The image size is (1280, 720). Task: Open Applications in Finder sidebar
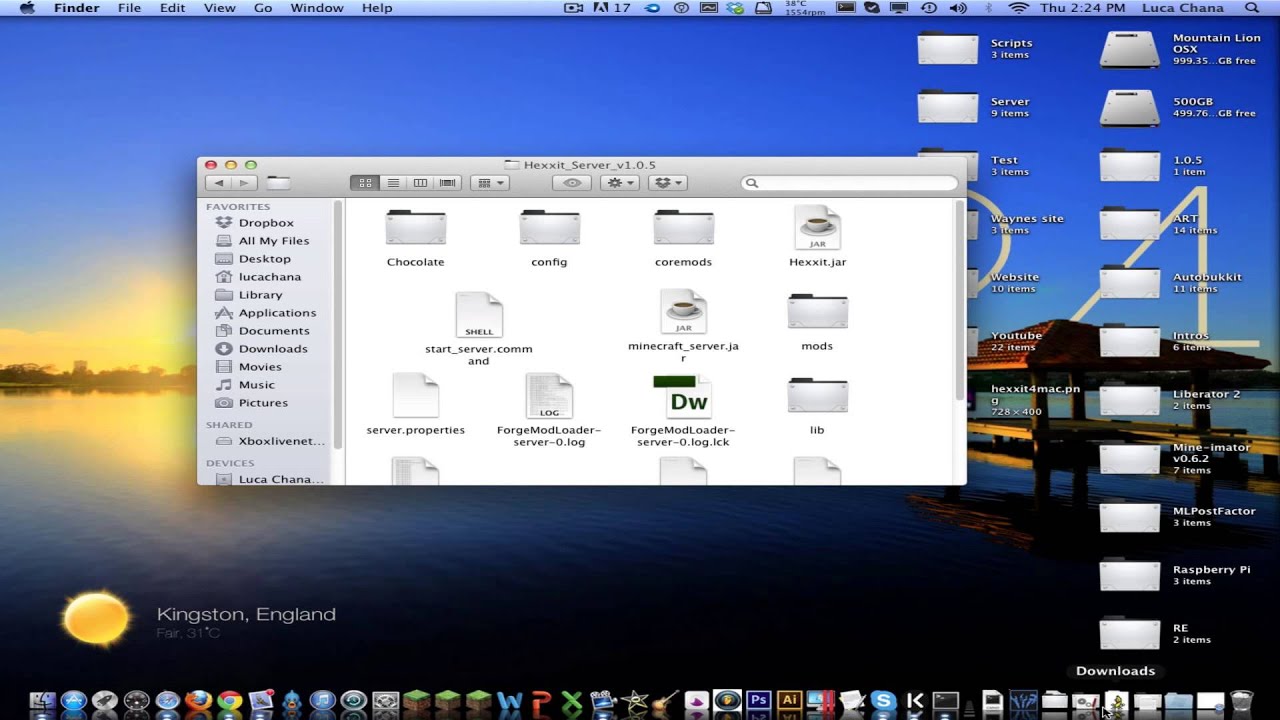(277, 313)
